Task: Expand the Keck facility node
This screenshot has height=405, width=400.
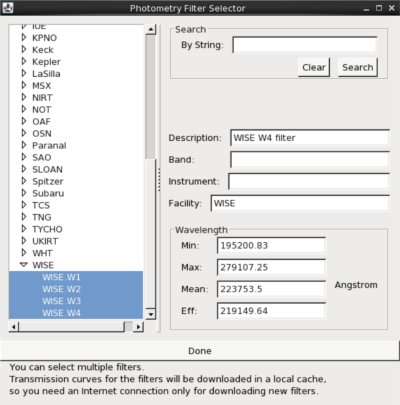Action: coord(24,49)
